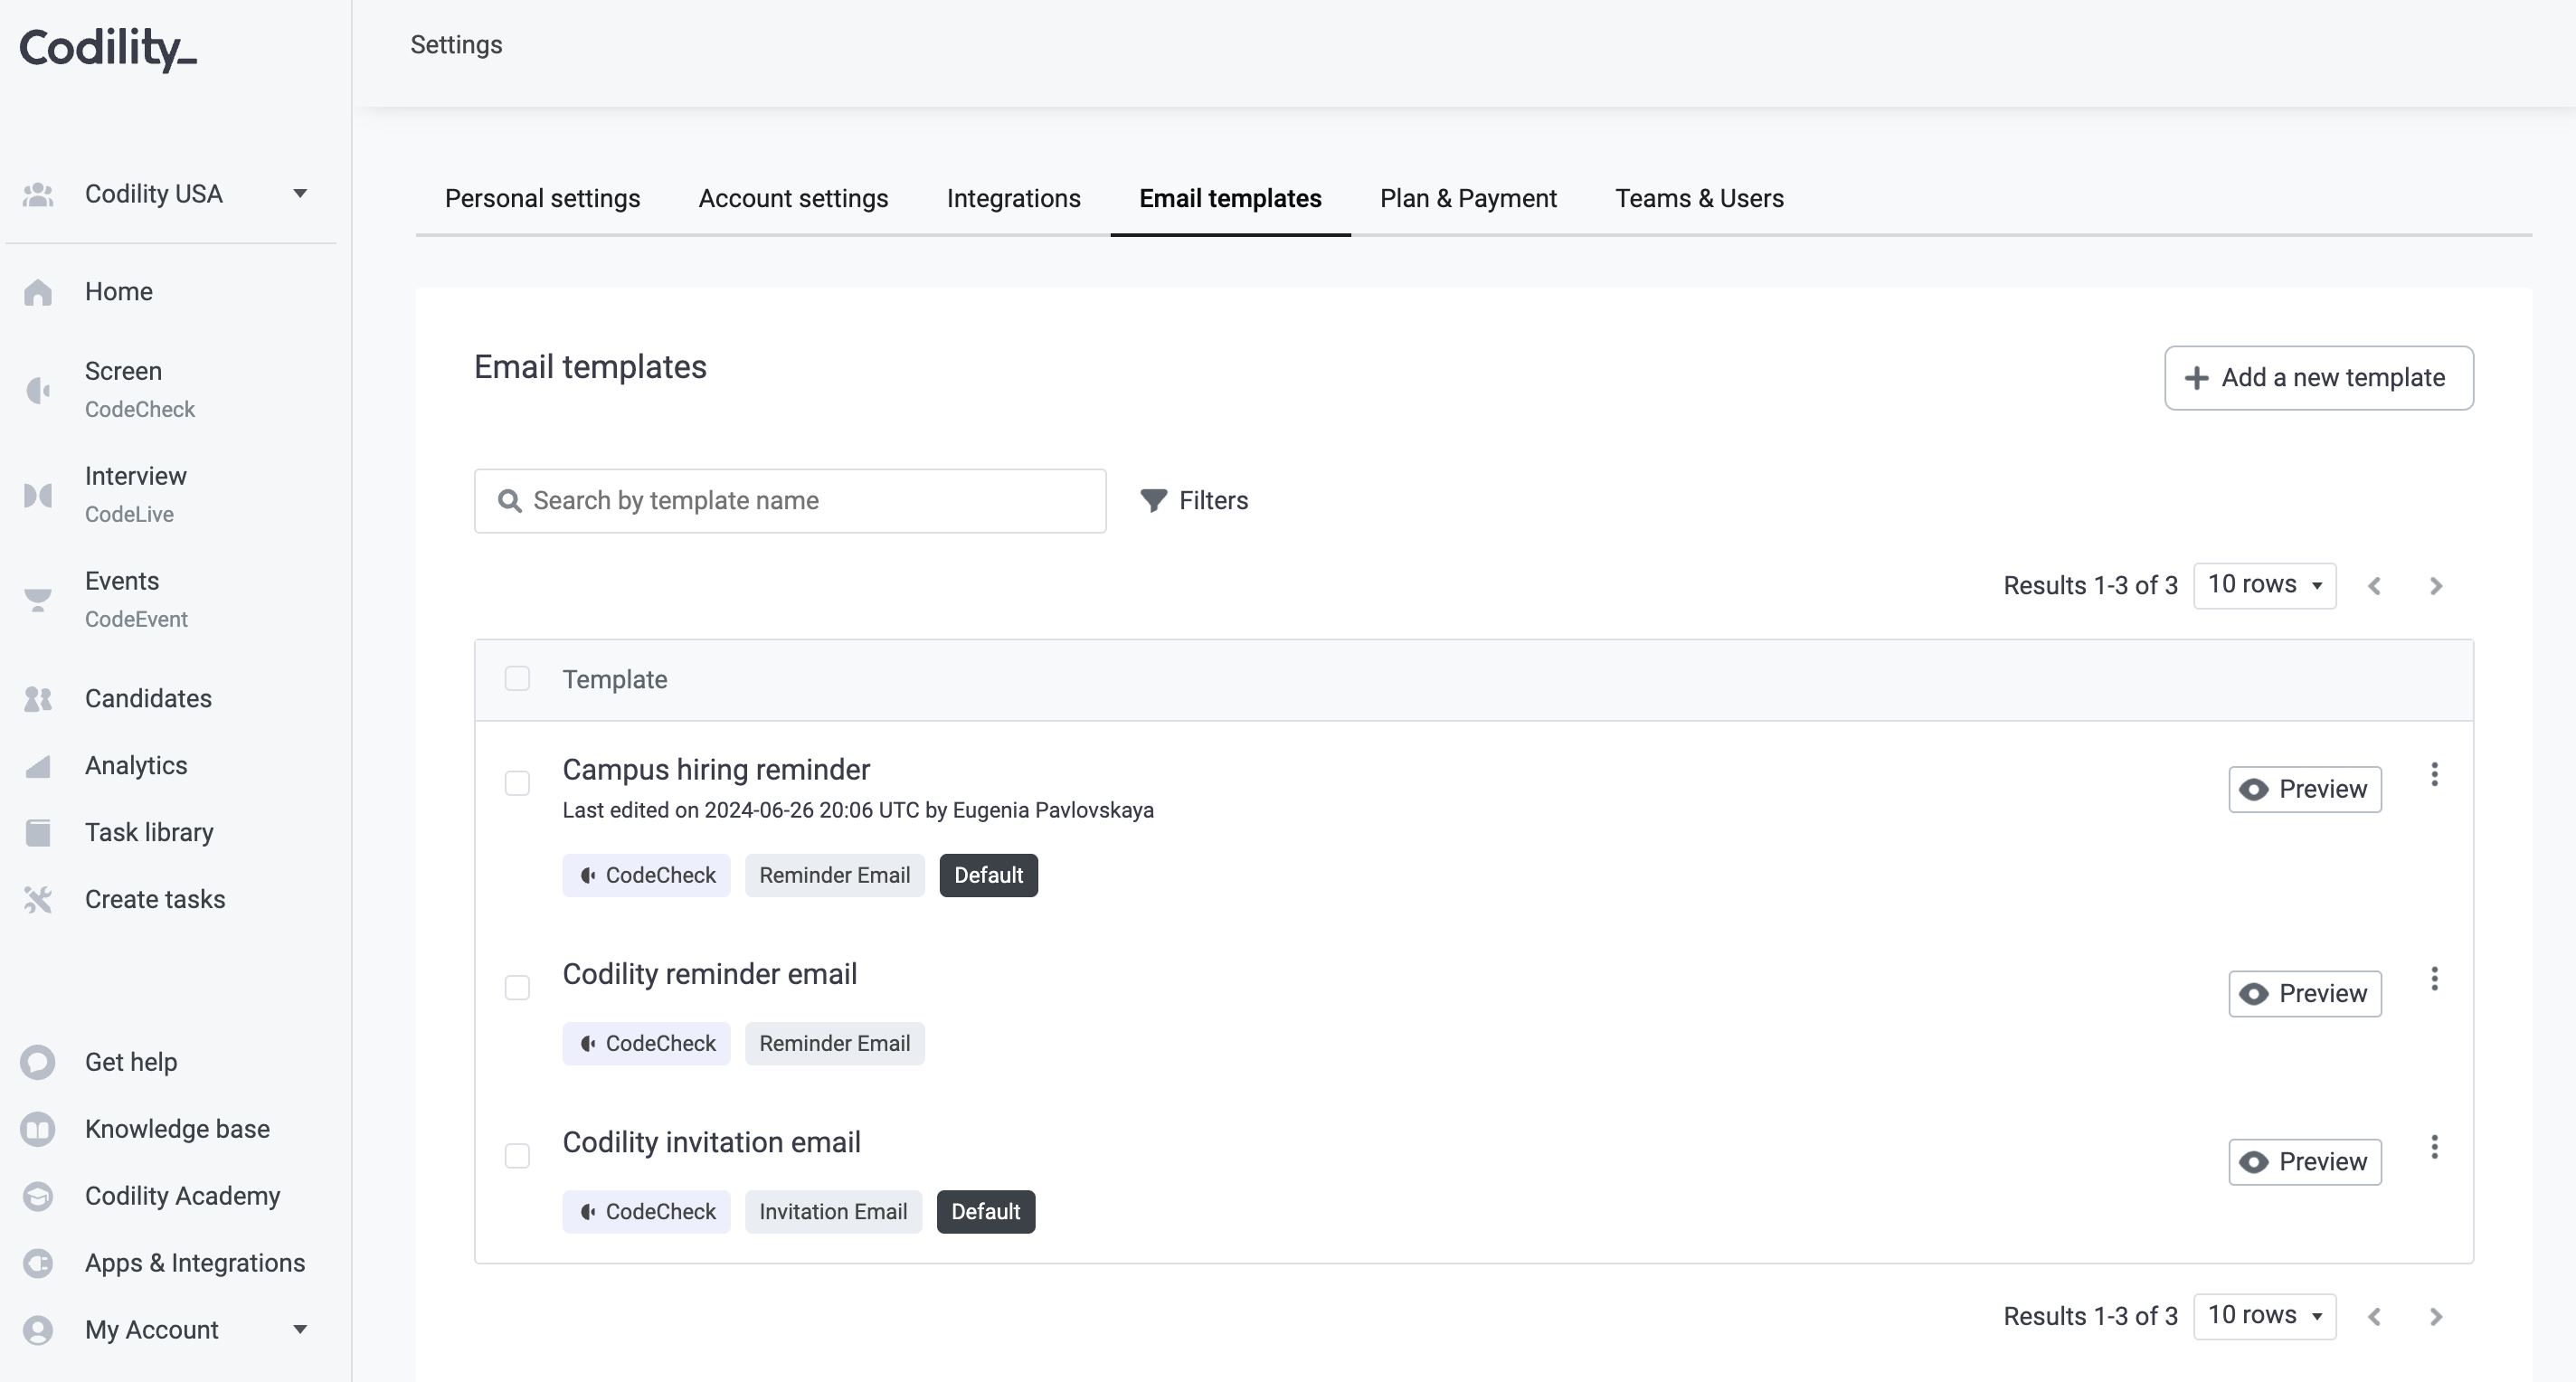Click the Get help chat icon
Screen dimensions: 2576x1382
click(38, 1062)
